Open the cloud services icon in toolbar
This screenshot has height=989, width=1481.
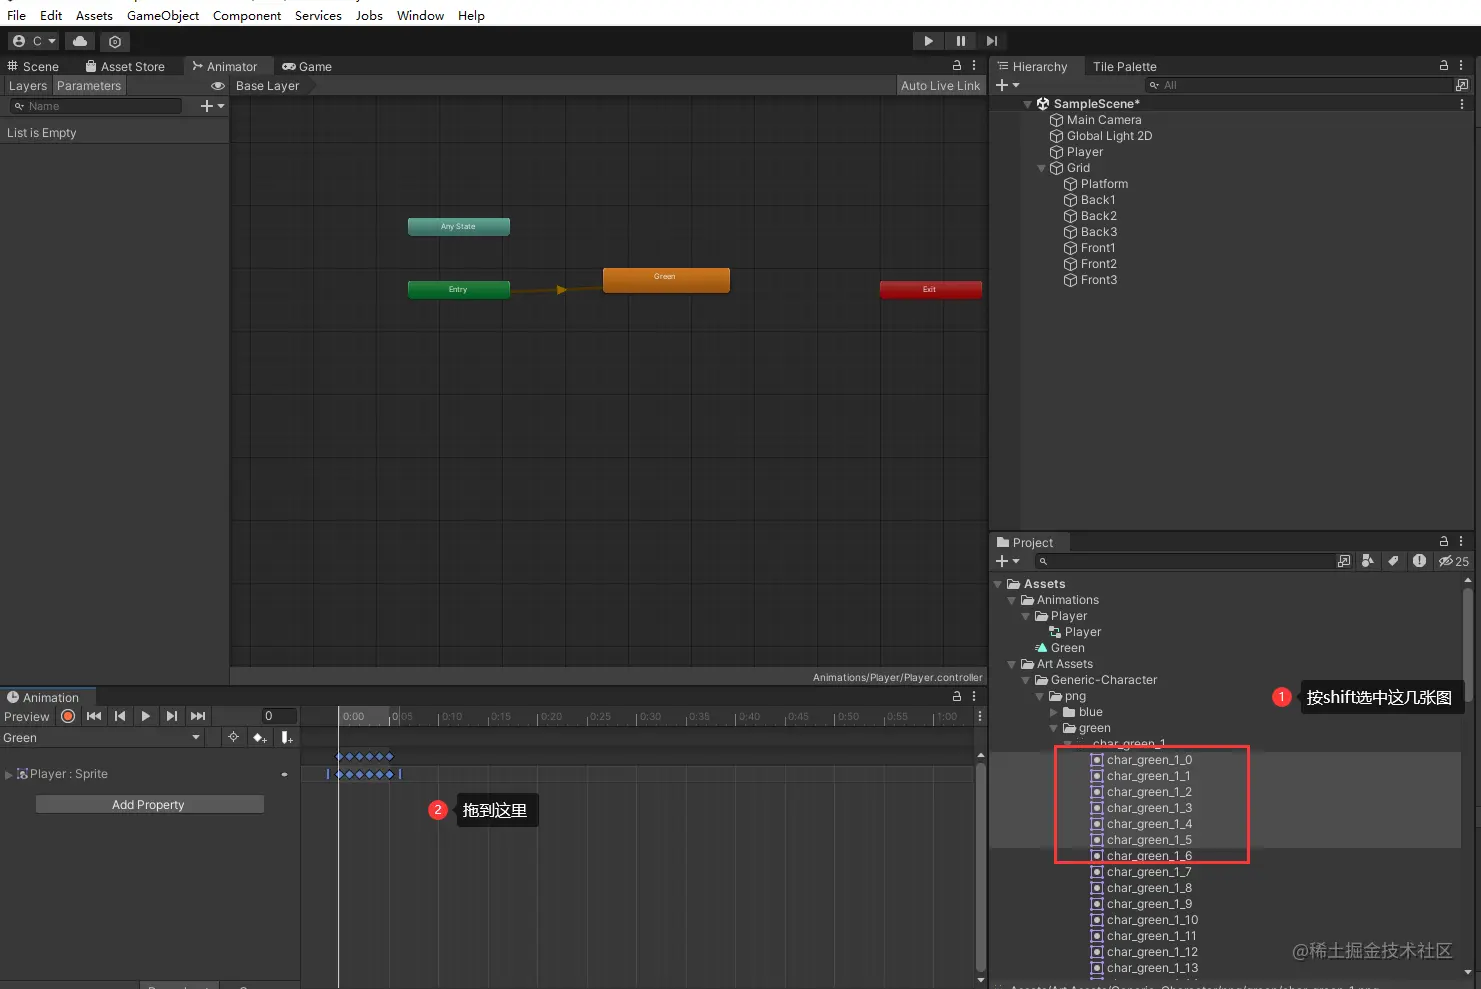80,41
